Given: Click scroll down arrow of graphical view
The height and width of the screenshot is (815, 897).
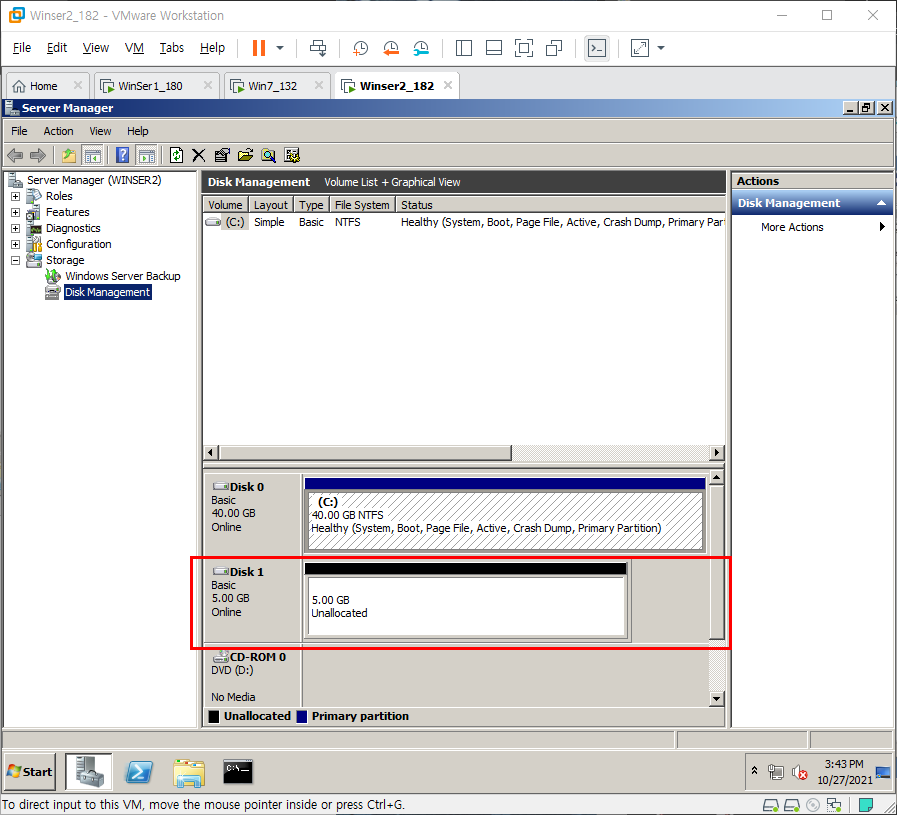Looking at the screenshot, I should (x=716, y=698).
